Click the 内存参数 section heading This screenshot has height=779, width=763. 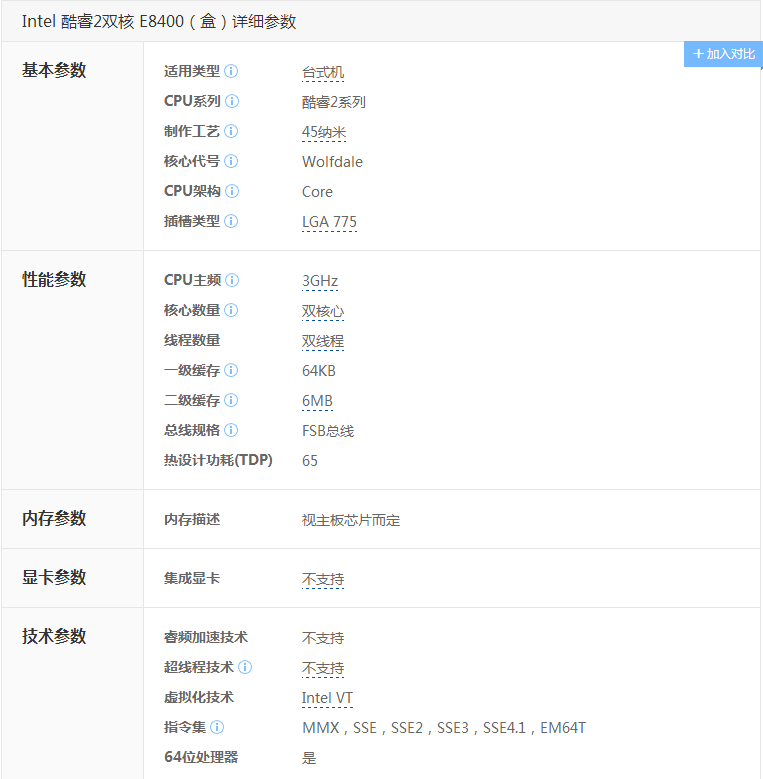(x=54, y=518)
